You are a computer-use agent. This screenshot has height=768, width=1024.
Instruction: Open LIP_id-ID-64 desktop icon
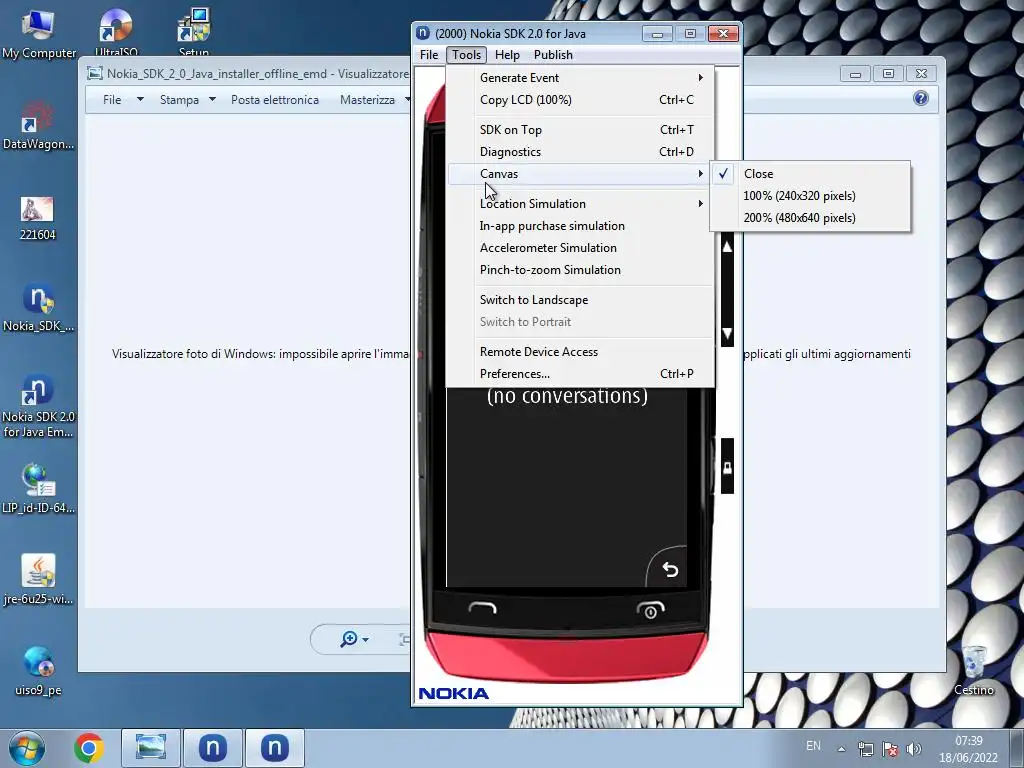pyautogui.click(x=38, y=488)
